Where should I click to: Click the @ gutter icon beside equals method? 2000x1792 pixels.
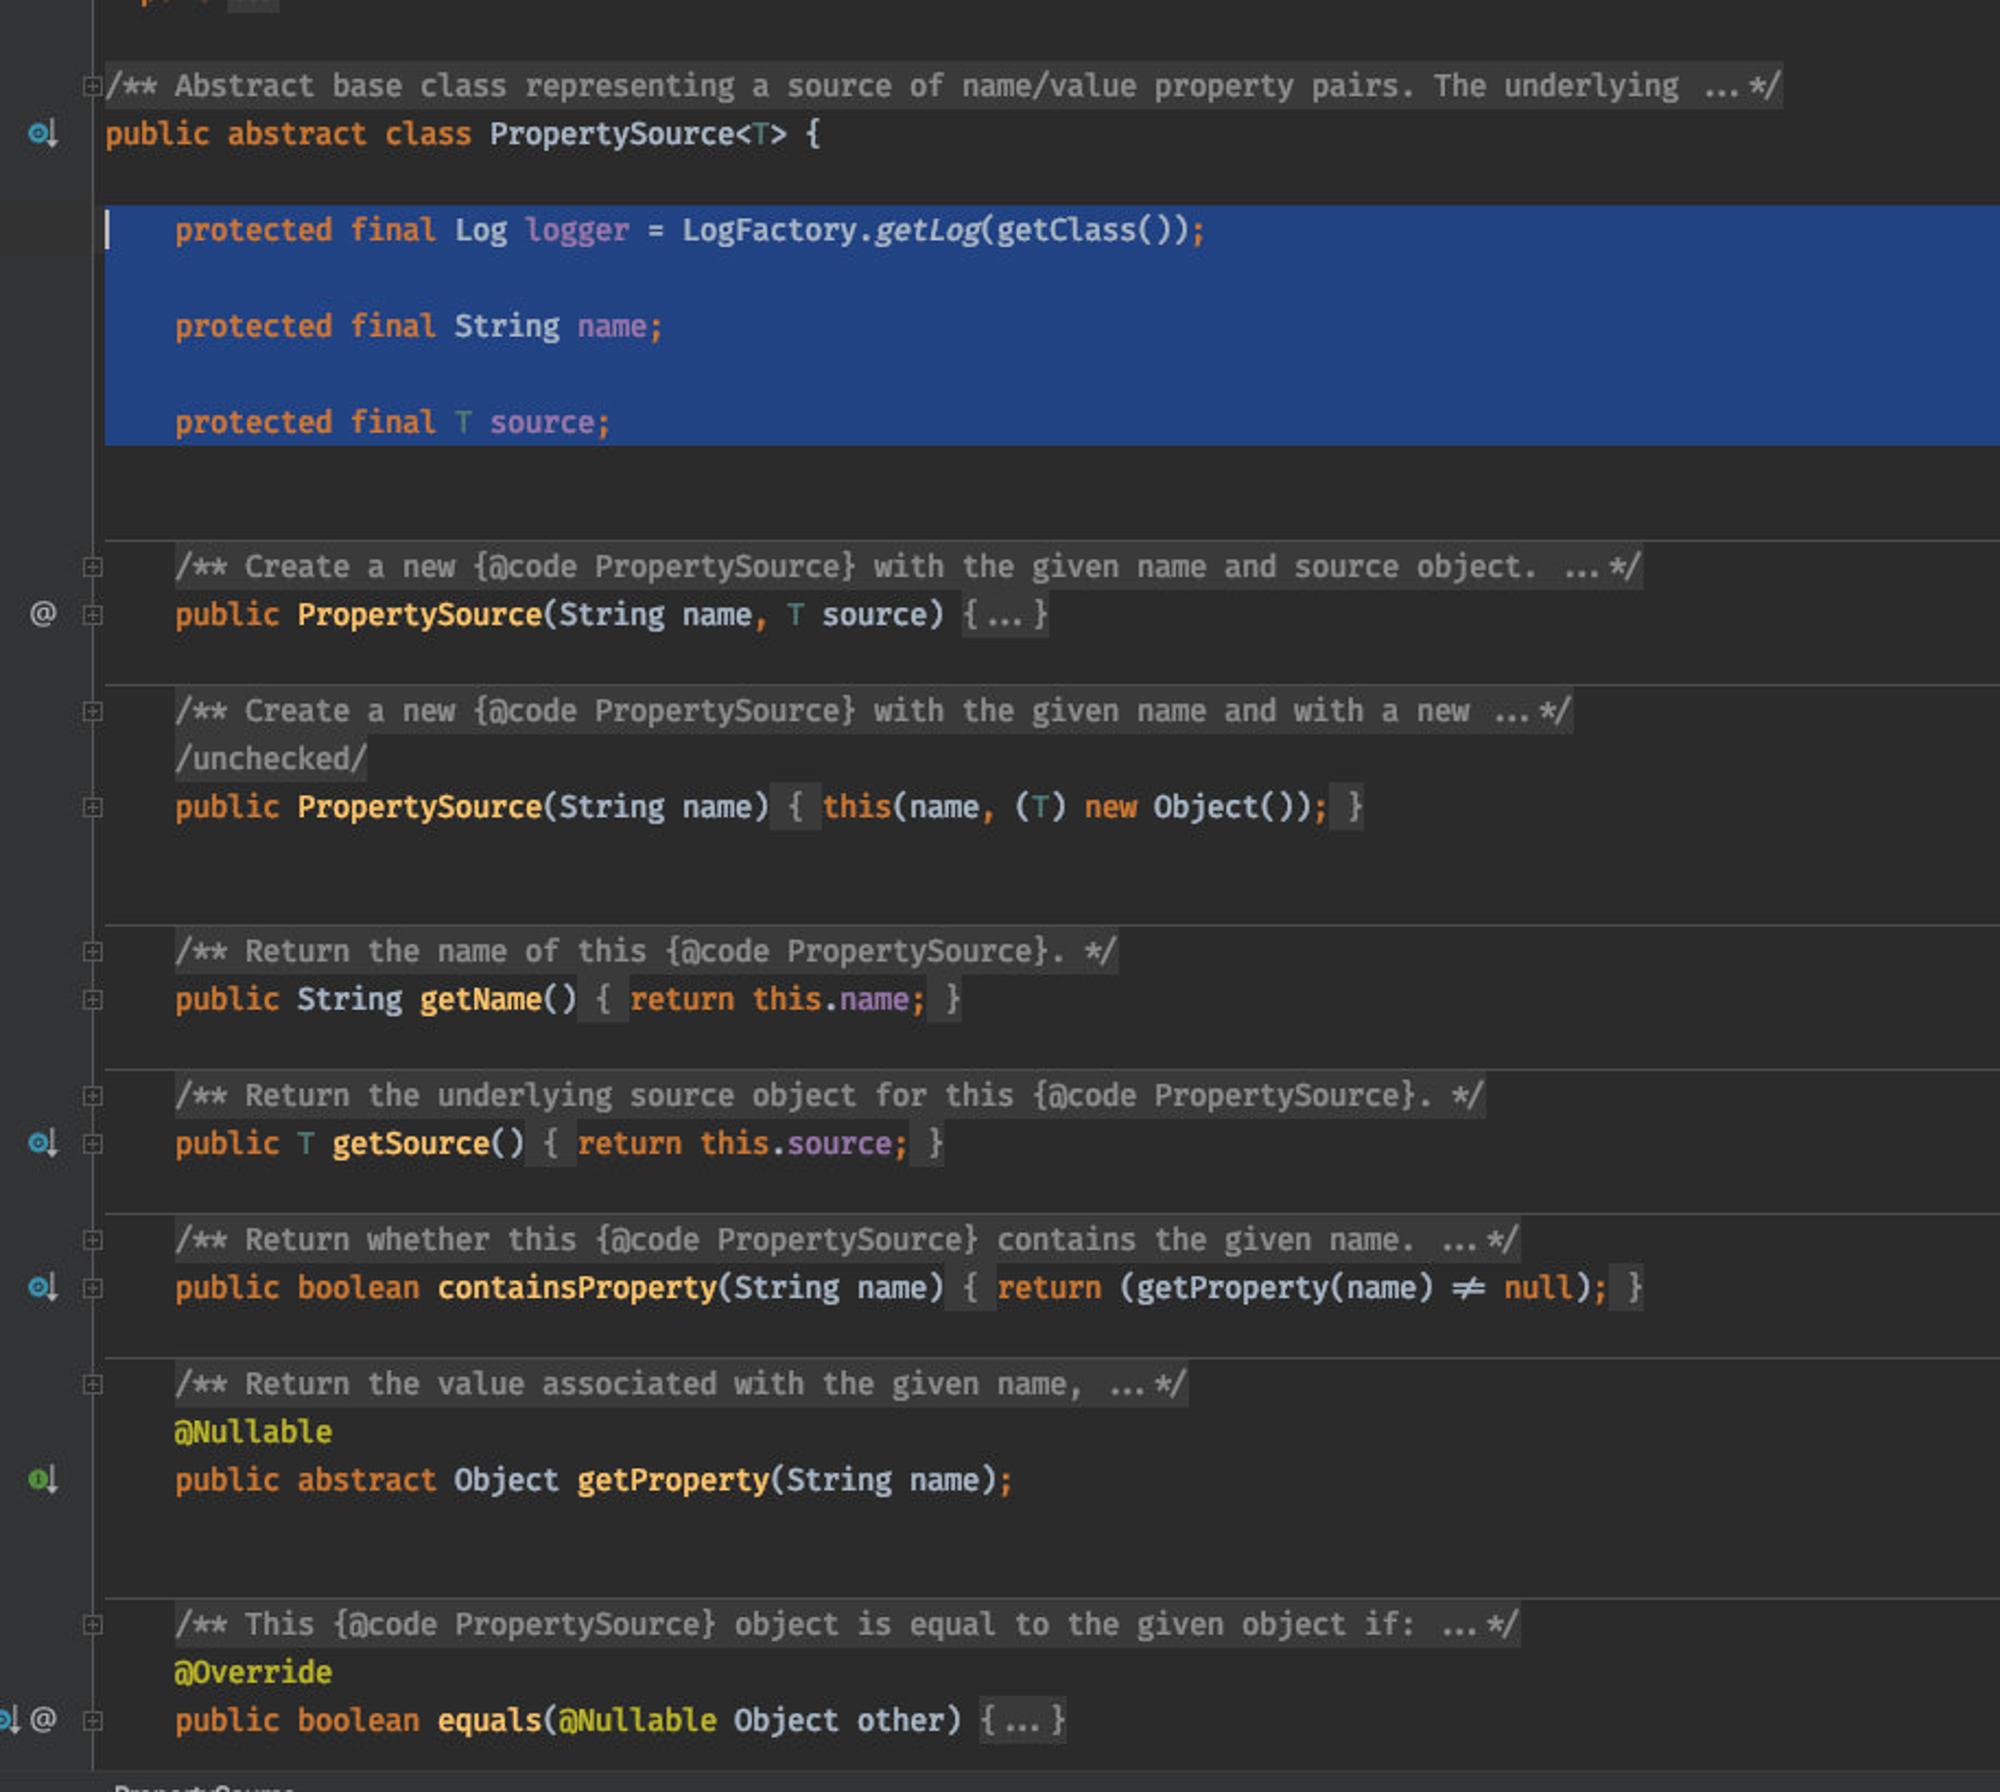(43, 1719)
